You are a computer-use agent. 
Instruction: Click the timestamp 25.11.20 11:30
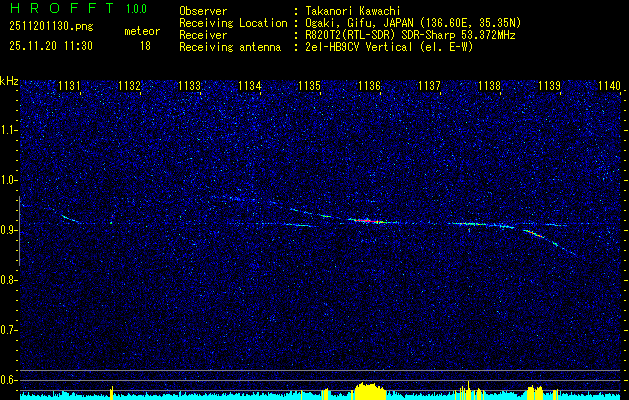(51, 46)
